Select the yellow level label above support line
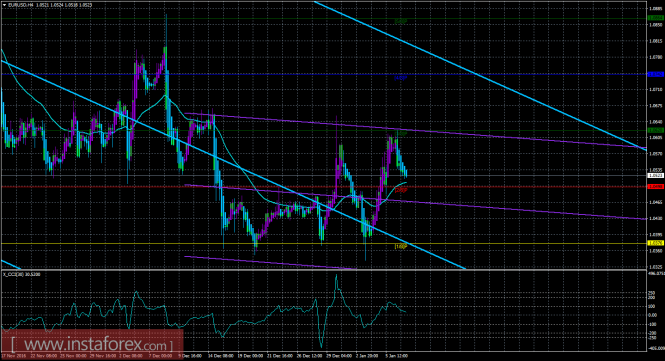Viewport: 665px width, 361px height. pyautogui.click(x=400, y=246)
